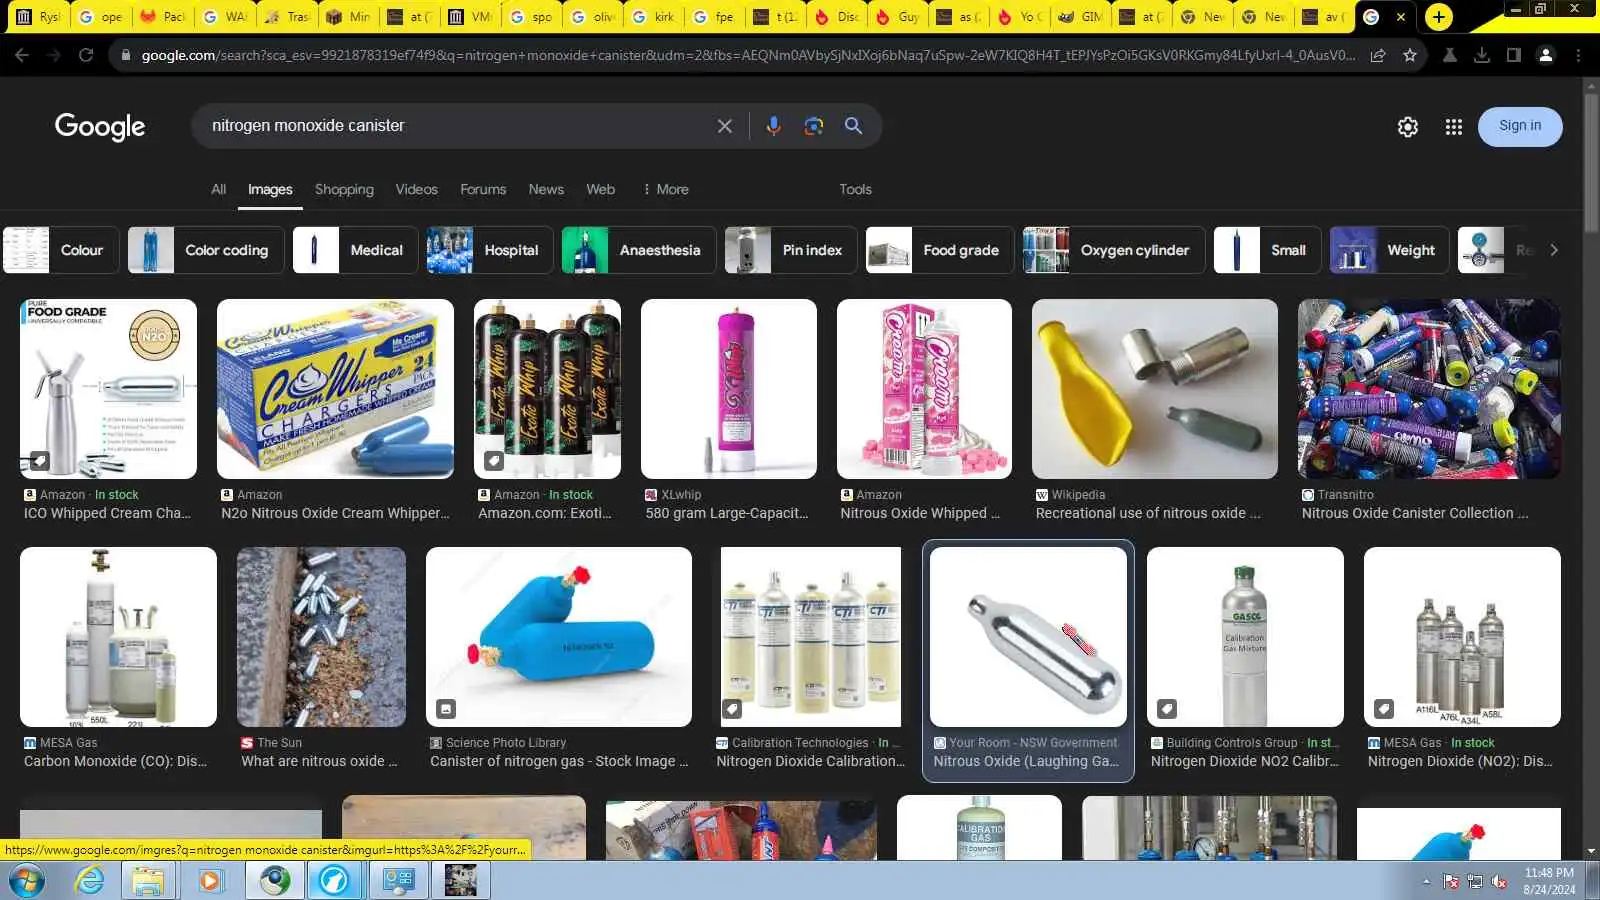1600x900 pixels.
Task: Launch Windows Media Player from taskbar
Action: 210,881
